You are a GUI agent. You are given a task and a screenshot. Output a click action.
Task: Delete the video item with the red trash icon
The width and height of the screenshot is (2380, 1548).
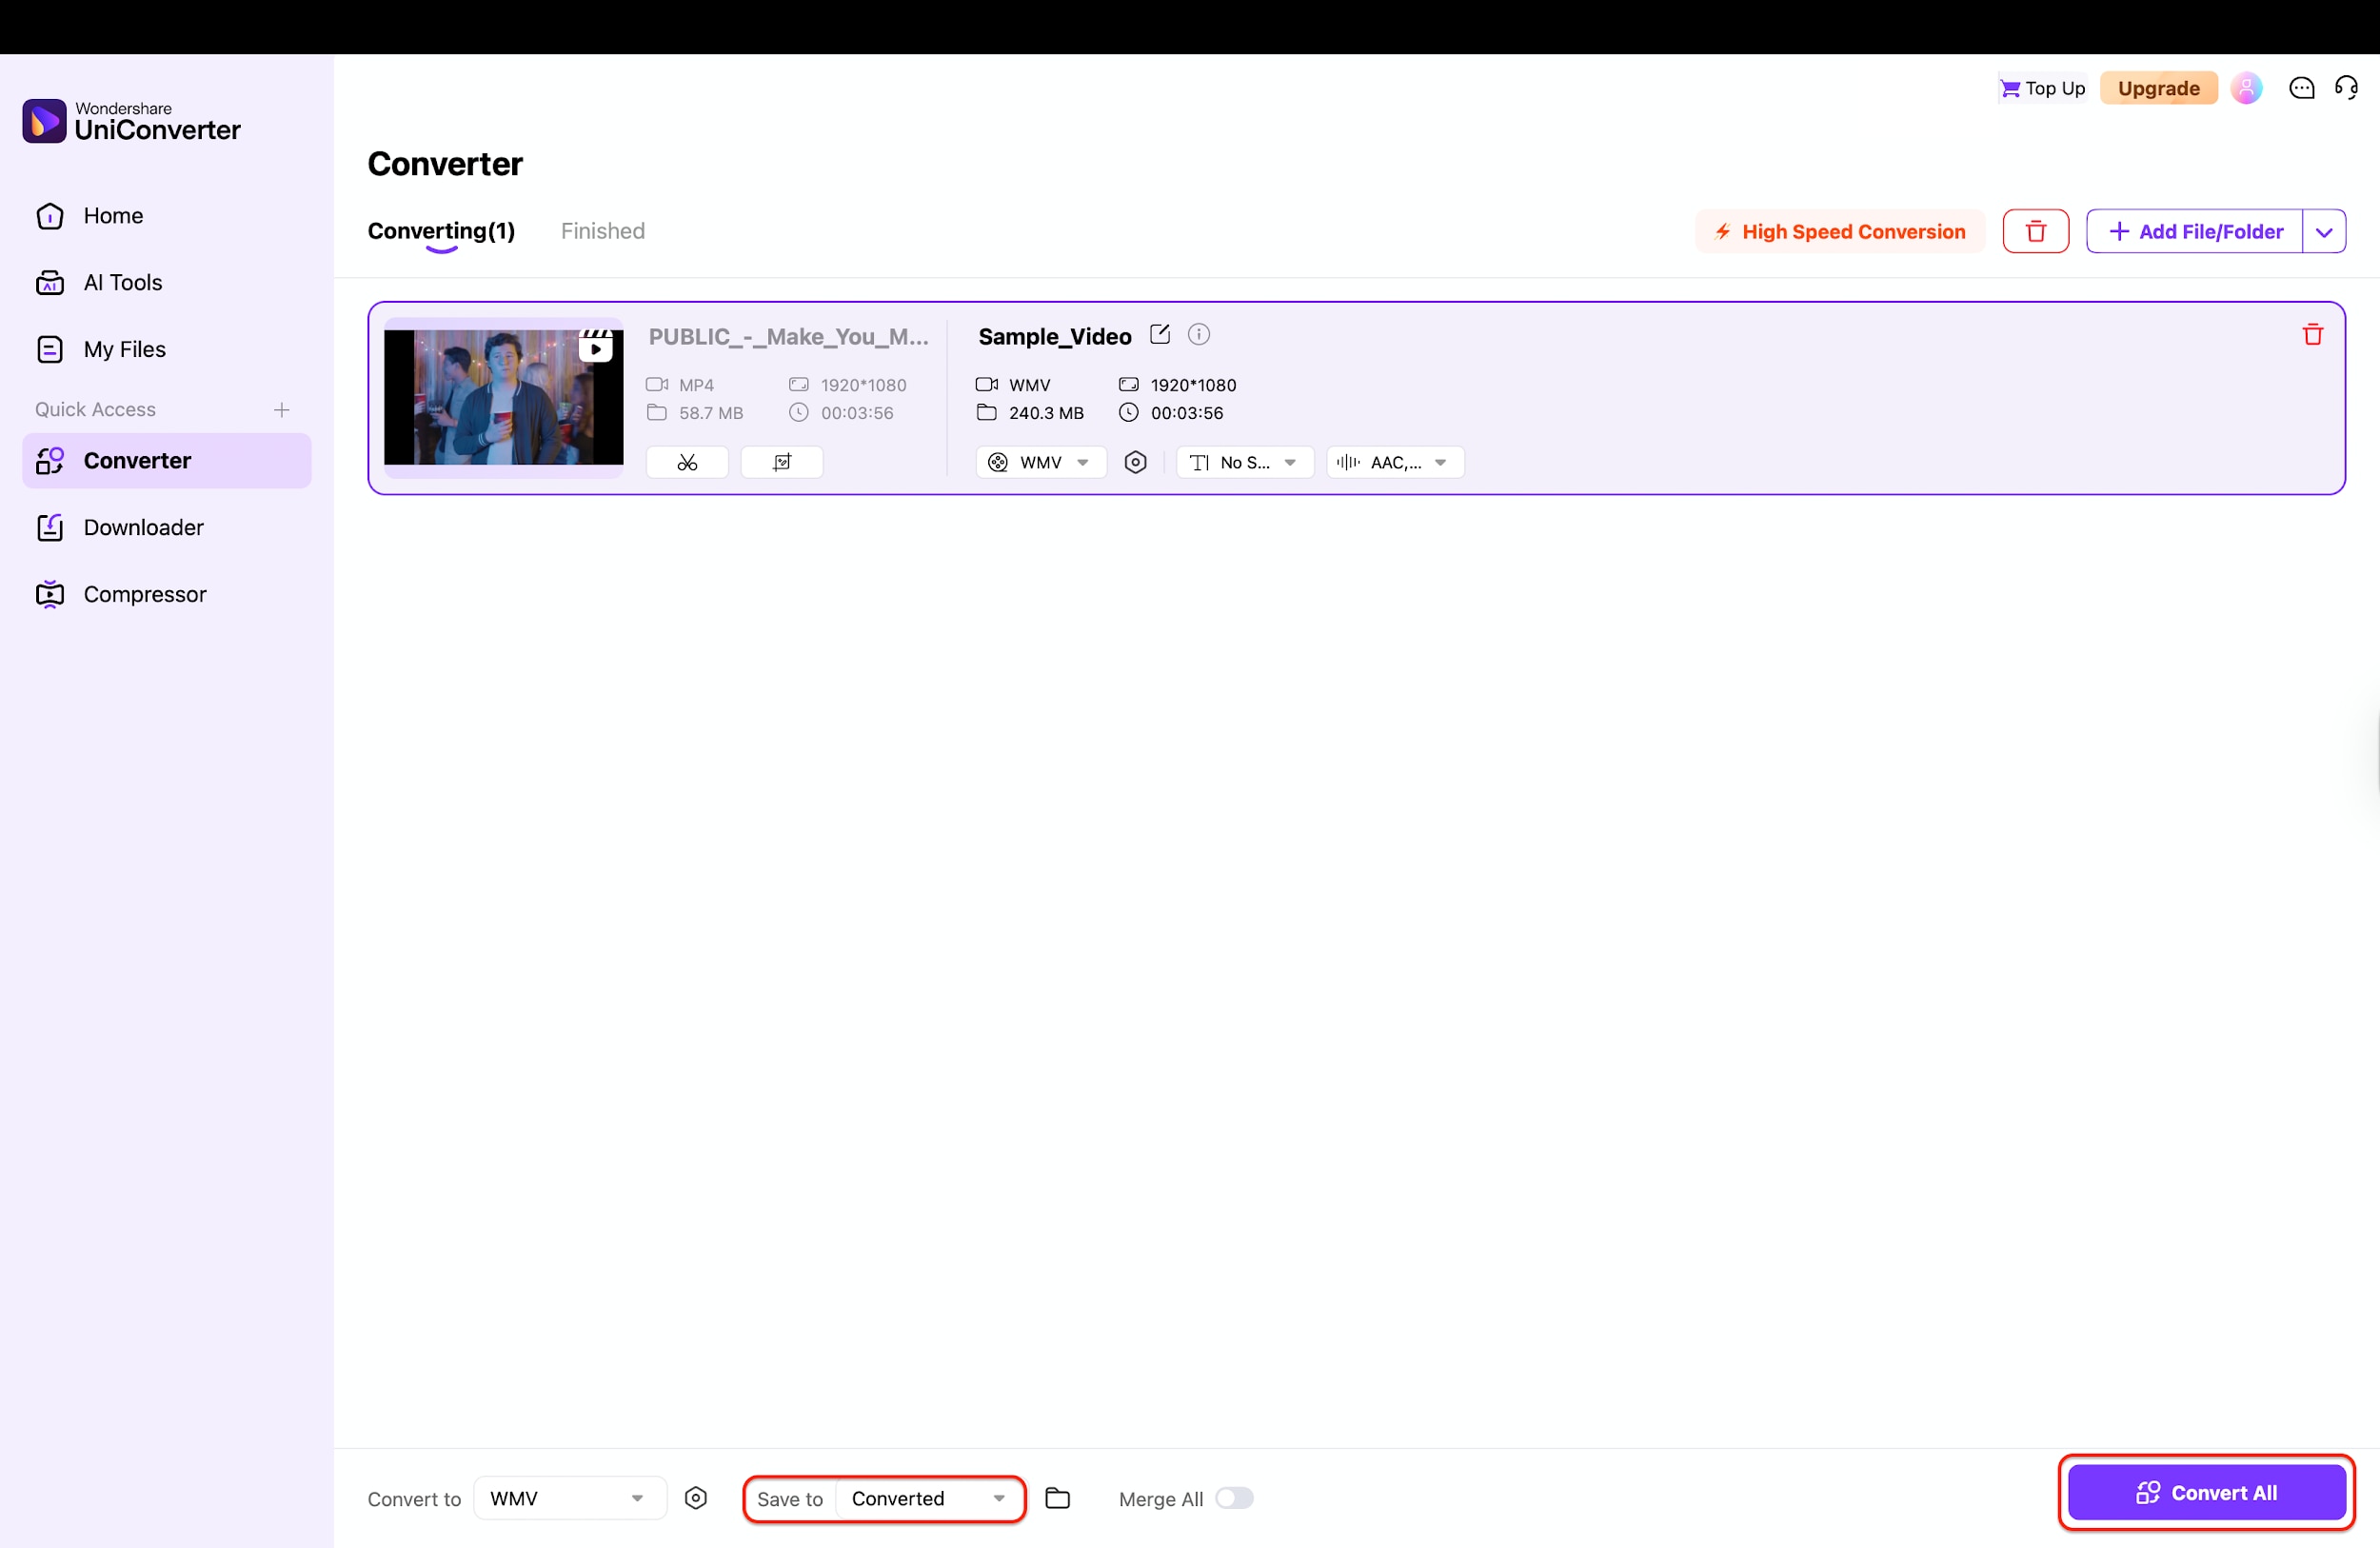2312,335
